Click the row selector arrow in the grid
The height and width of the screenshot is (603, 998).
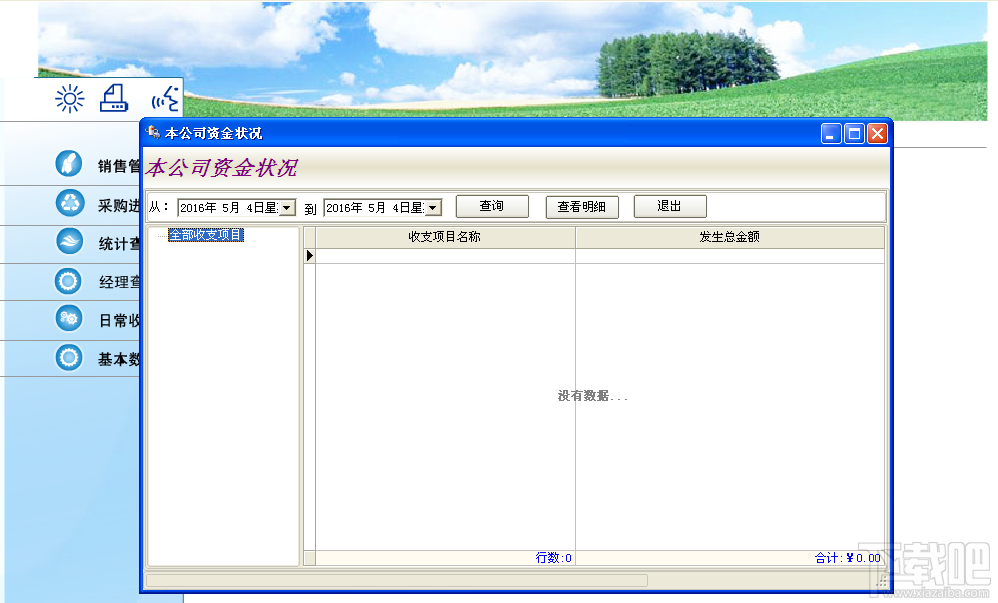[x=312, y=254]
